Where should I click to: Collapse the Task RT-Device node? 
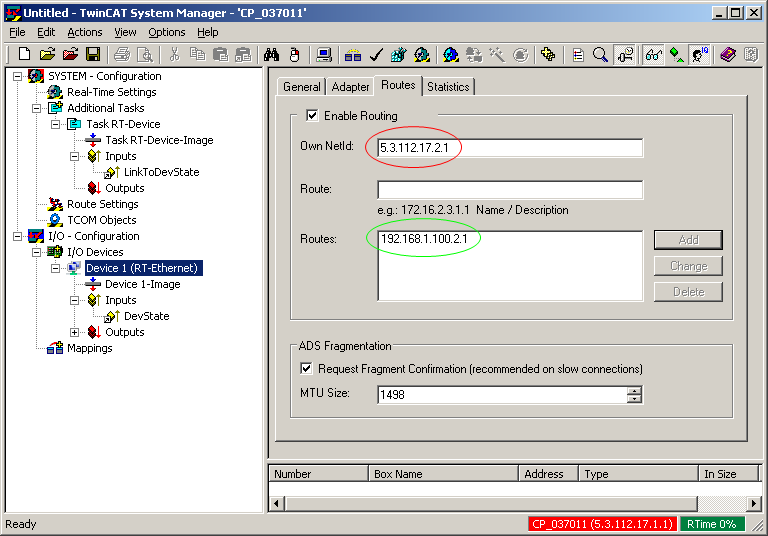pyautogui.click(x=56, y=124)
